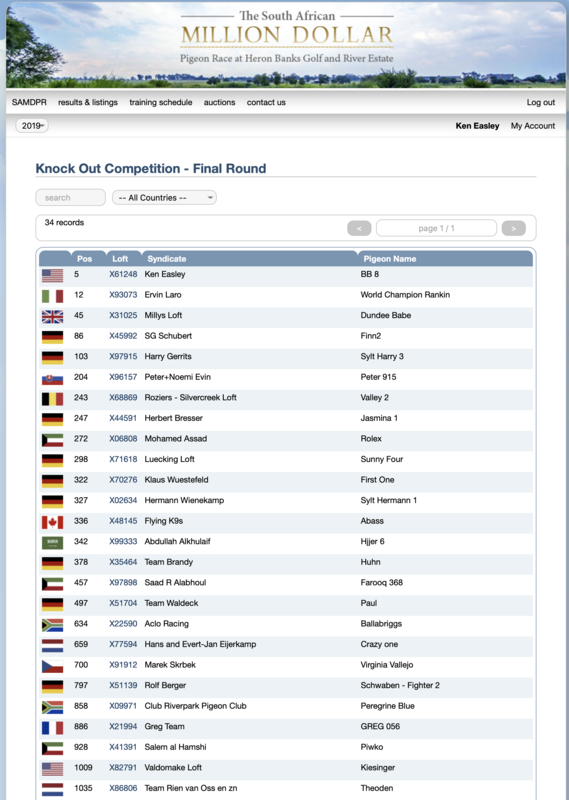Open the results & listings menu
Screen dimensions: 569x800
[88, 102]
